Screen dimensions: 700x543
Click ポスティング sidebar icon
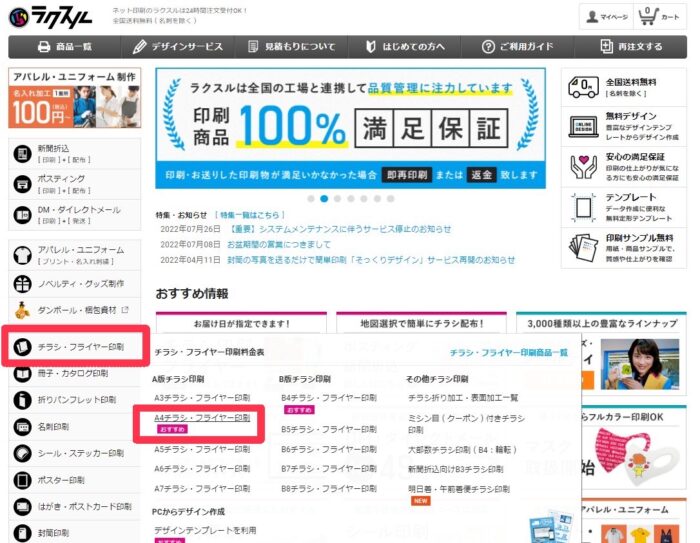[22, 184]
